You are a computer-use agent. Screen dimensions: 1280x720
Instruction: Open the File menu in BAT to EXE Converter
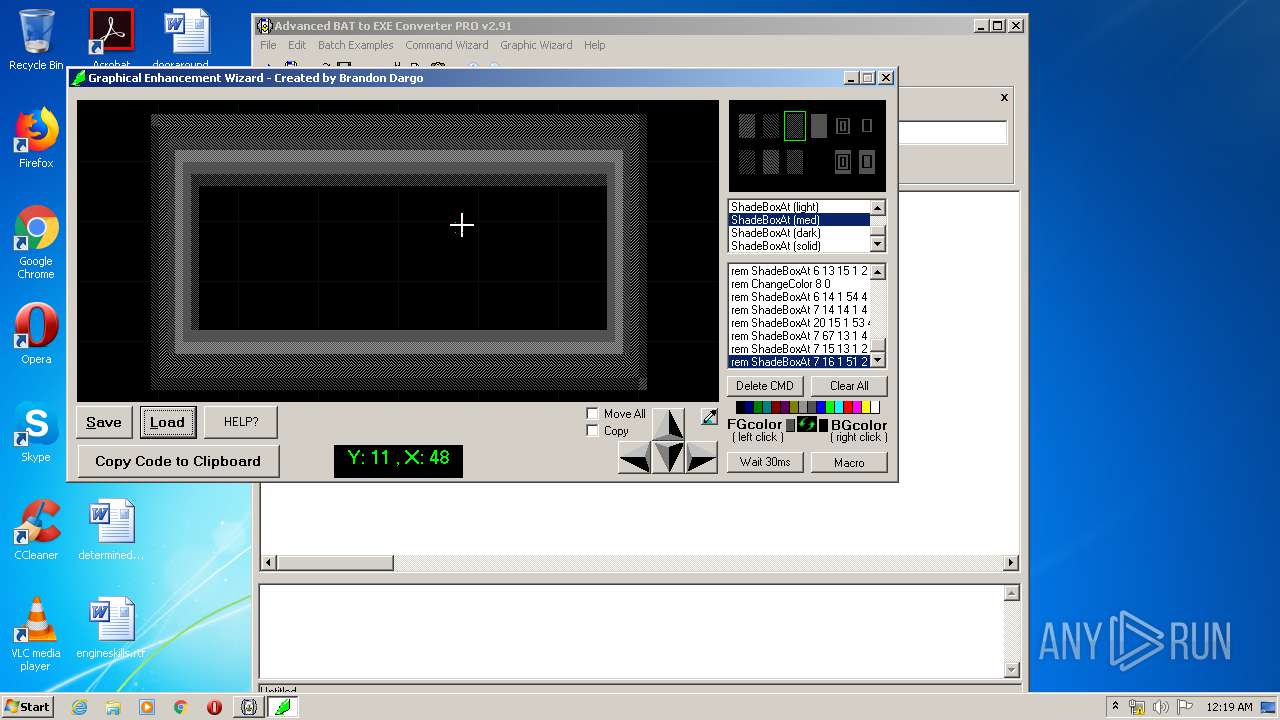[x=268, y=45]
